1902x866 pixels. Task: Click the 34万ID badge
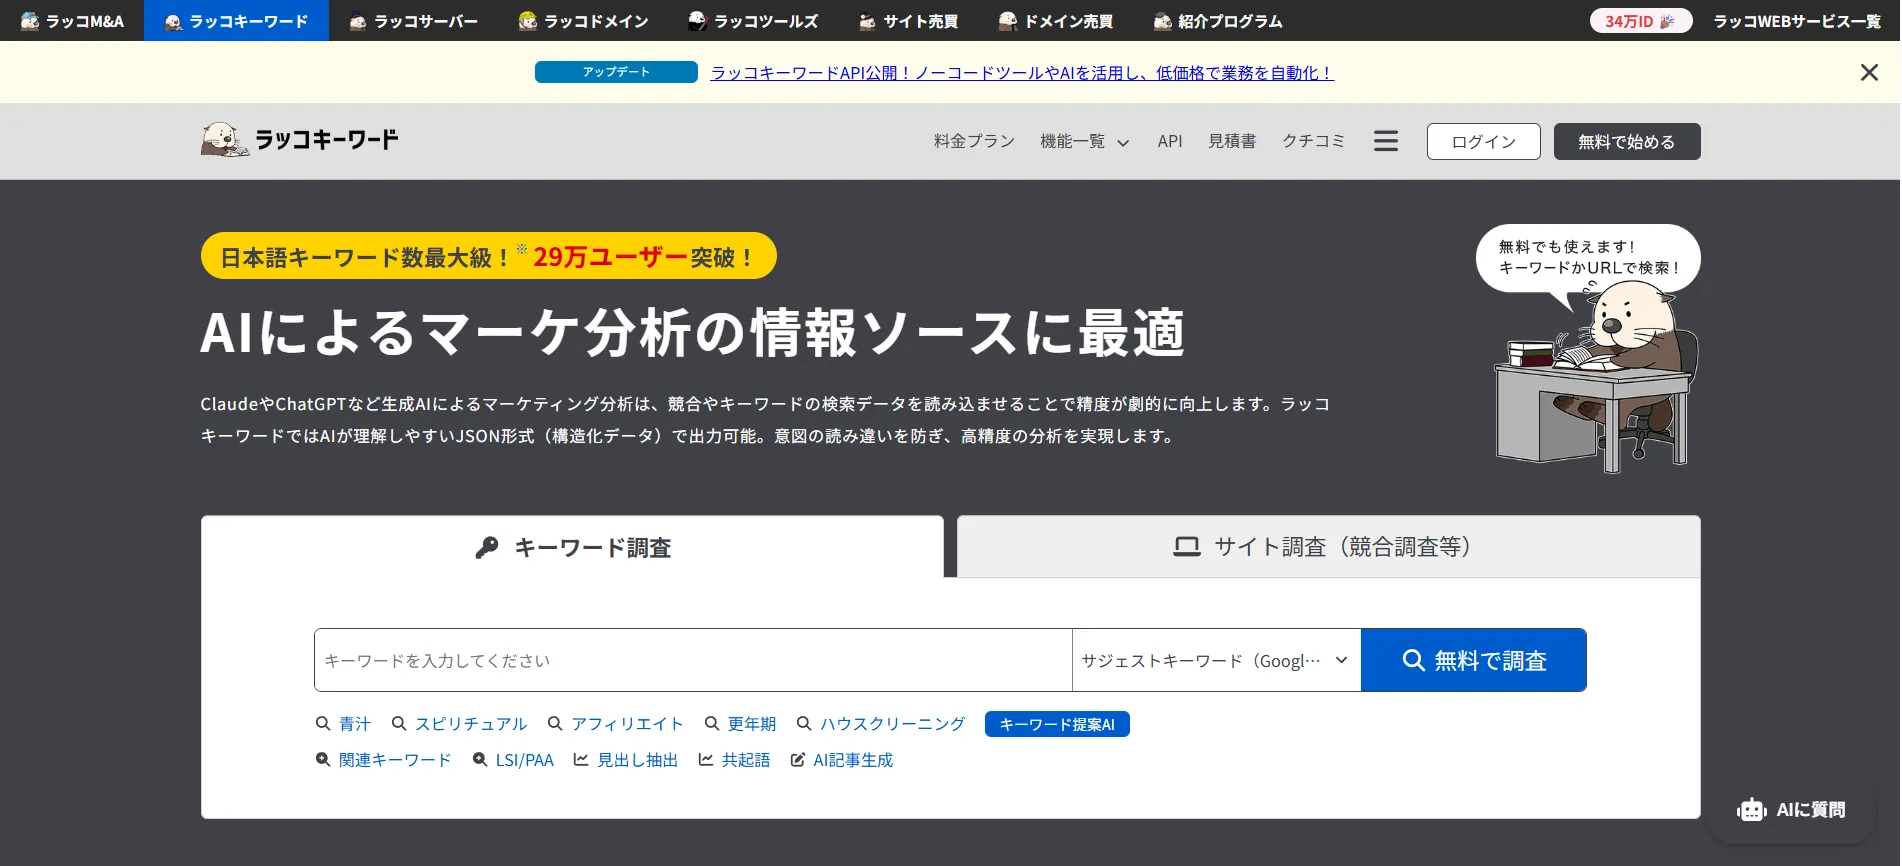click(x=1640, y=21)
